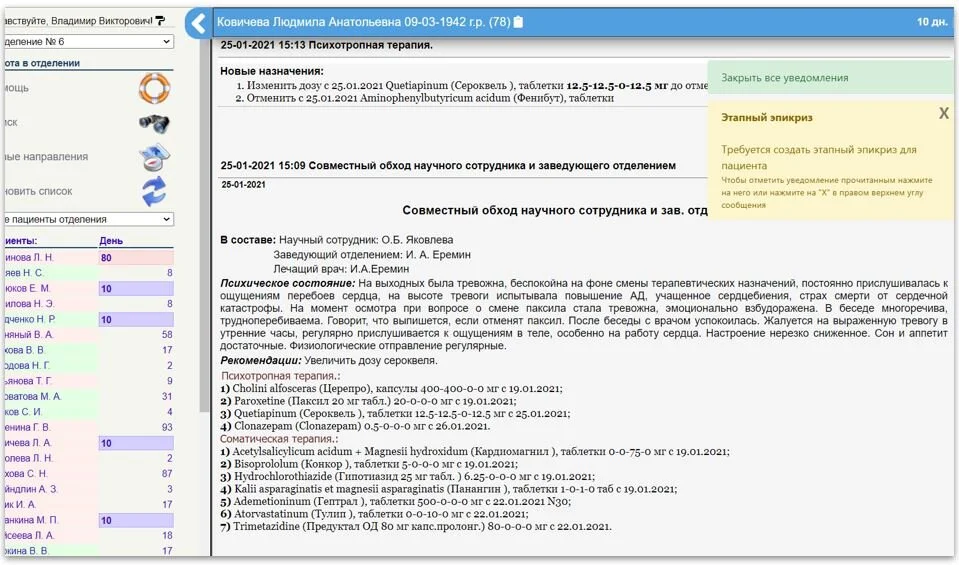This screenshot has height=565, width=959.
Task: Select patient В. В. with day 17
Action: coord(89,350)
